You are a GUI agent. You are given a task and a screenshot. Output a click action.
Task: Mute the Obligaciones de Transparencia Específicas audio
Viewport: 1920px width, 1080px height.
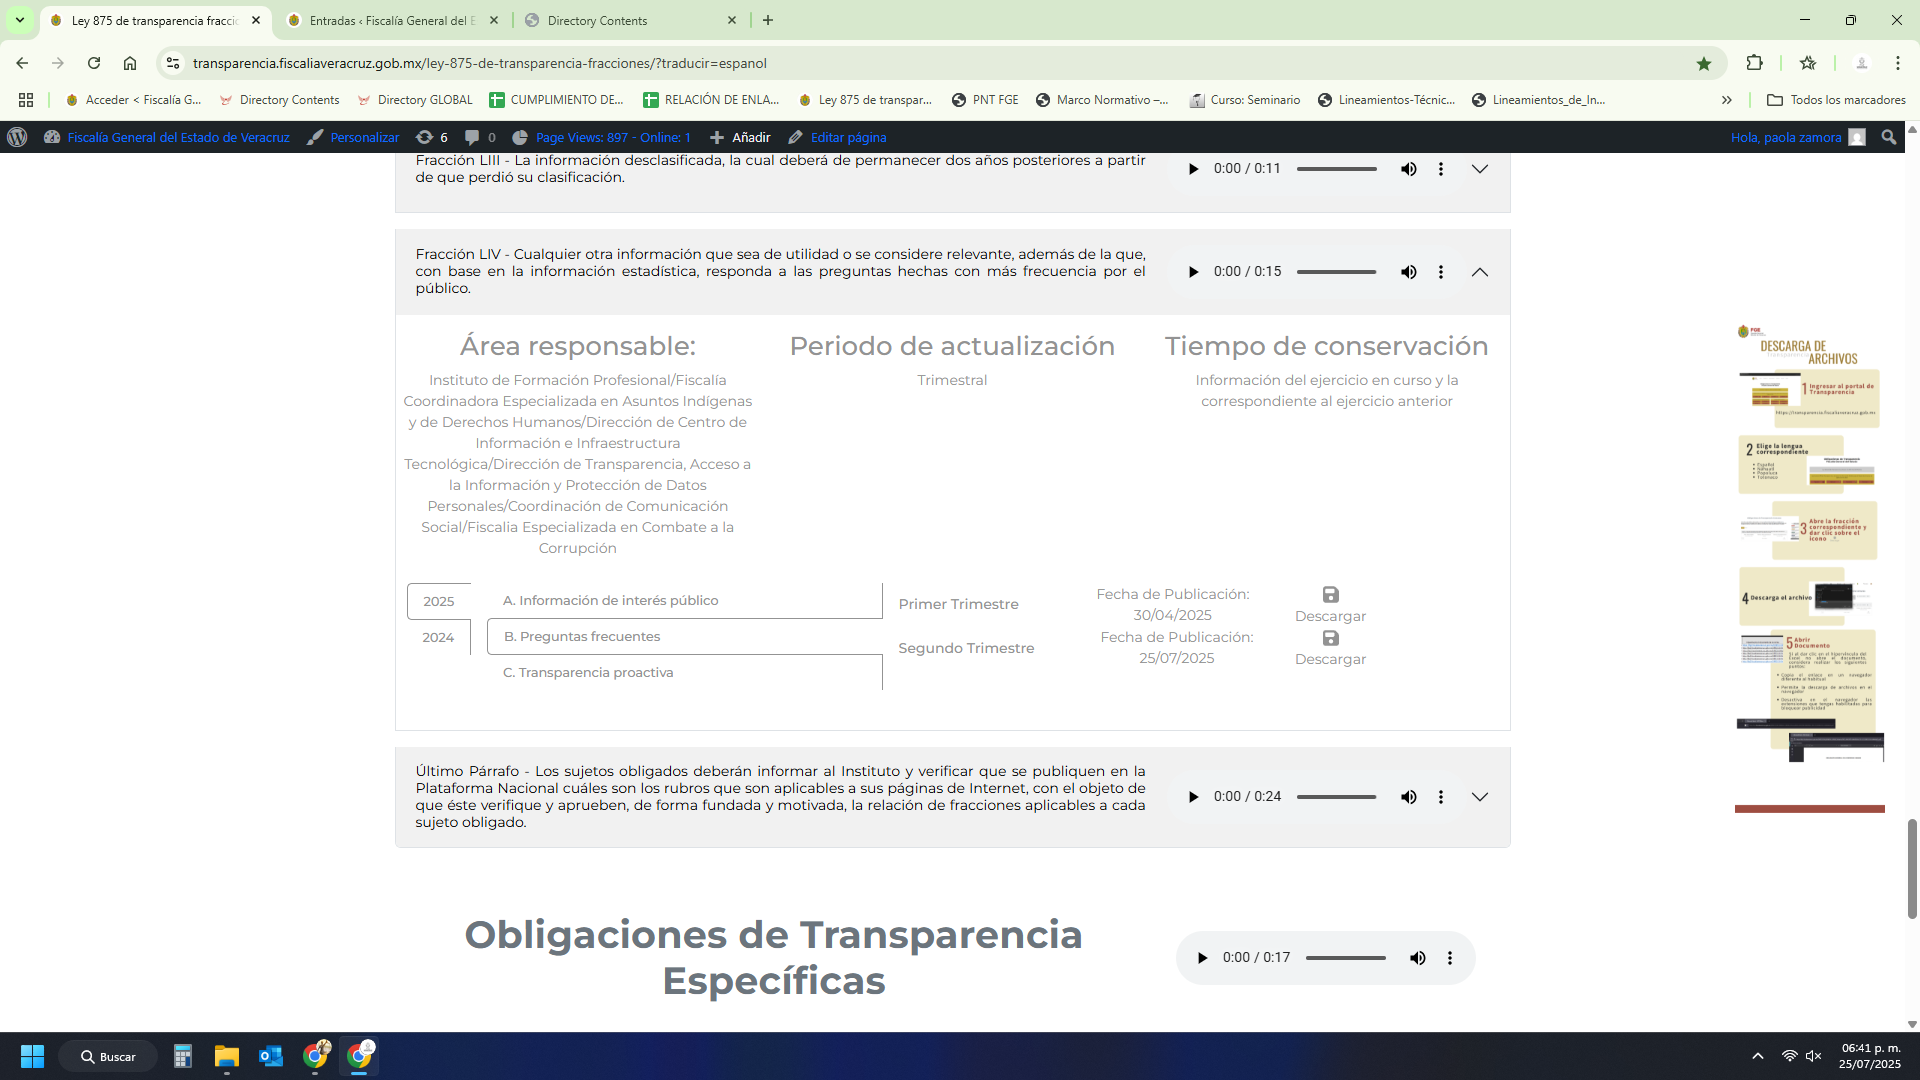[1417, 958]
